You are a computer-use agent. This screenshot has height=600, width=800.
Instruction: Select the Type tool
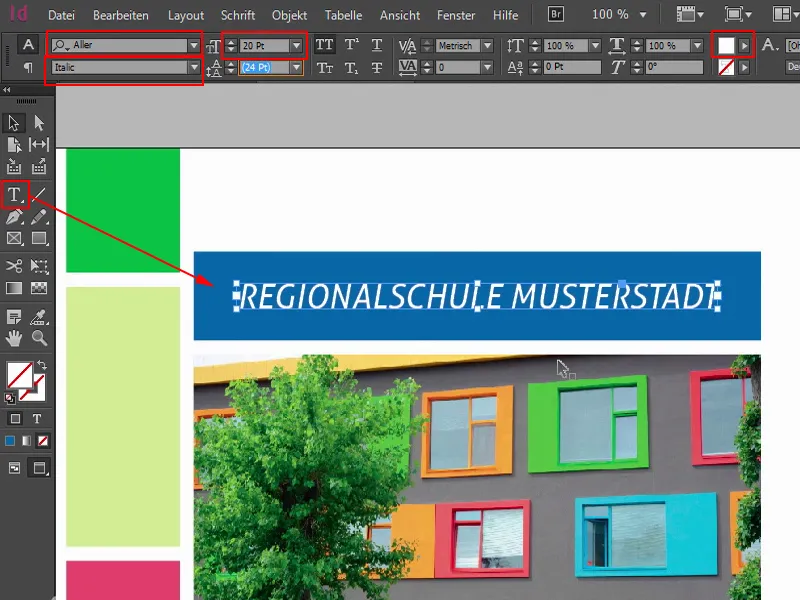14,194
